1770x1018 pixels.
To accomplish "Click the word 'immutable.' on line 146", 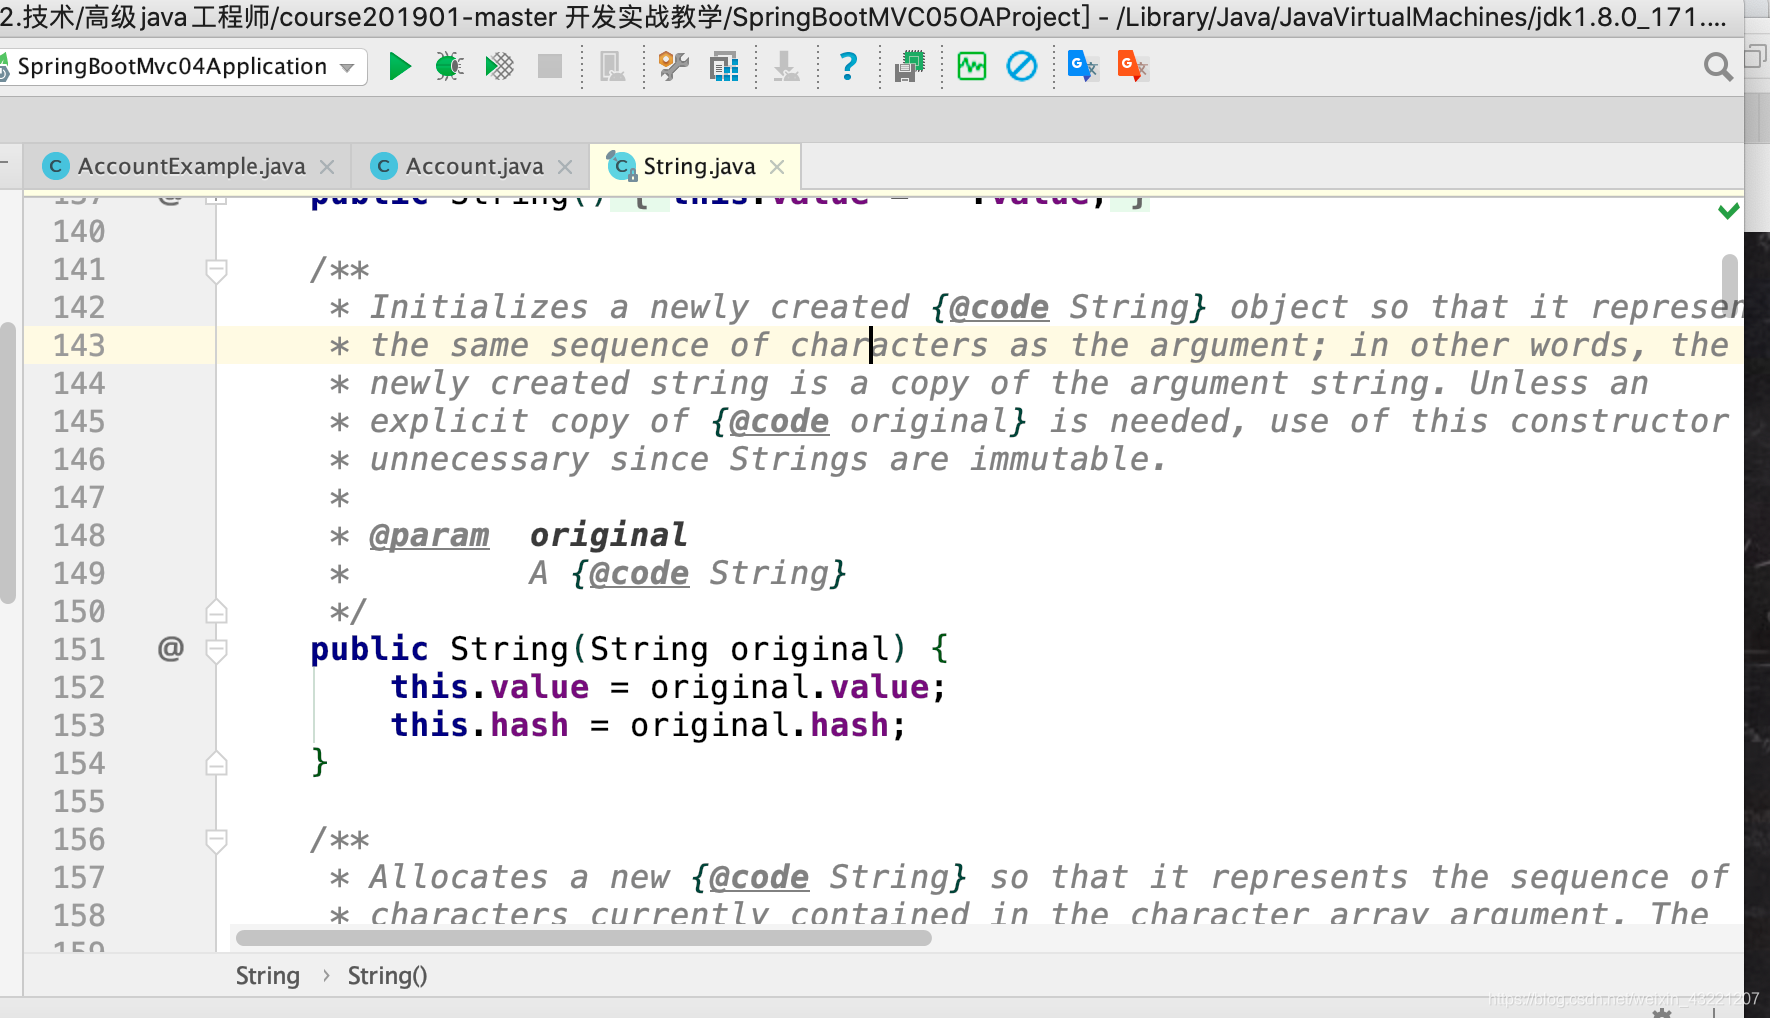I will click(x=1069, y=459).
